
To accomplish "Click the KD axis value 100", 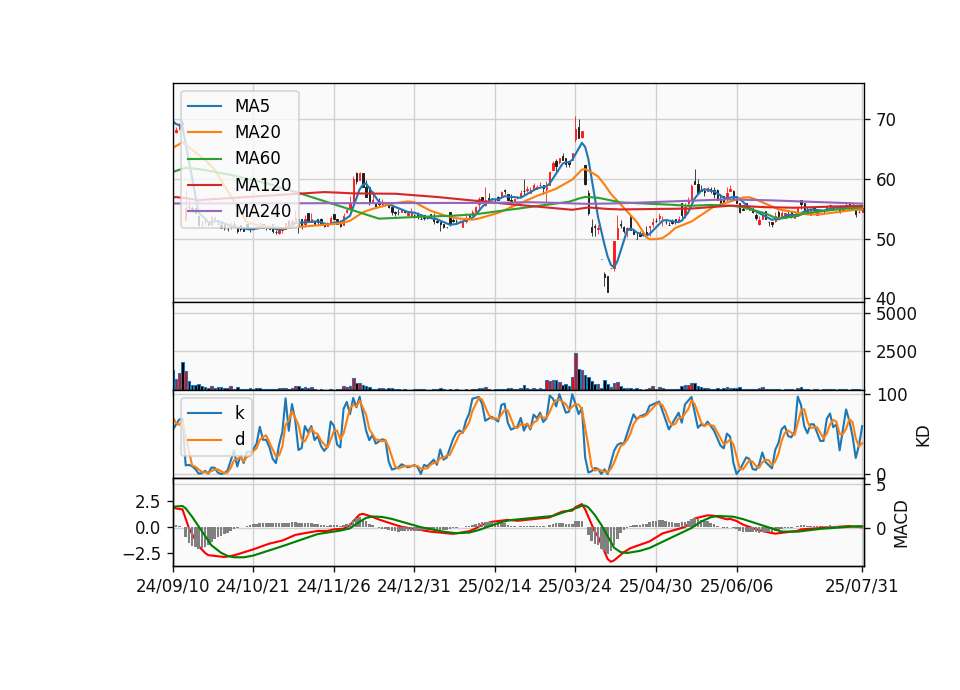I will pyautogui.click(x=891, y=395).
